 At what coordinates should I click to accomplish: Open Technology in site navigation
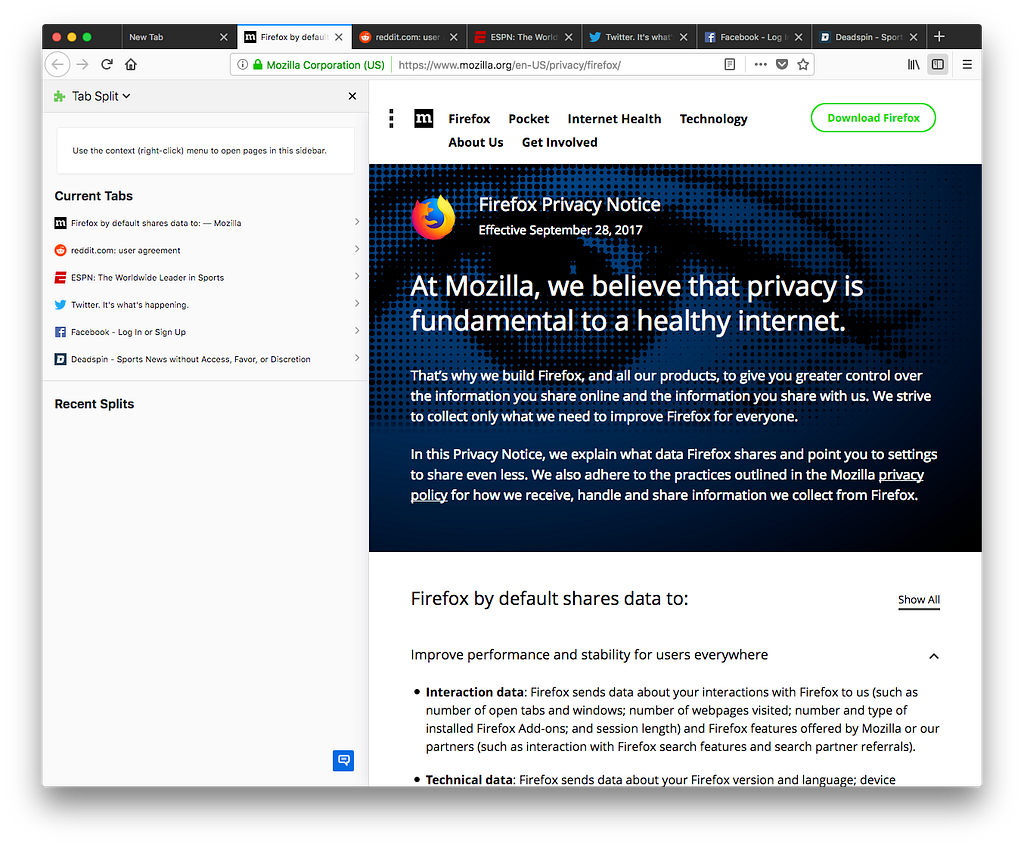point(713,119)
